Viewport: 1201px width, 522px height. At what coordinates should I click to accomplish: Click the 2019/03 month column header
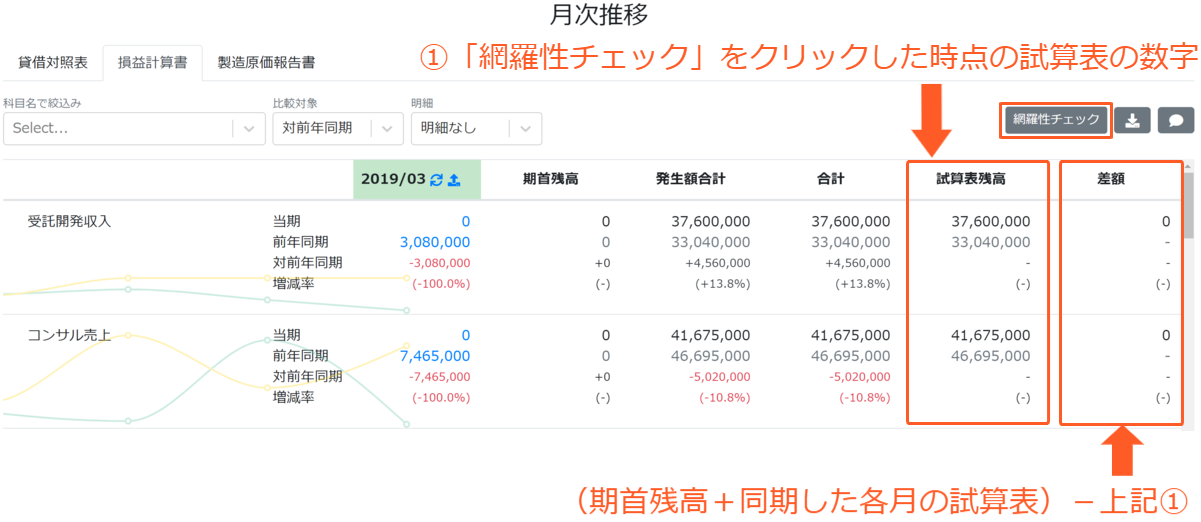pos(393,179)
